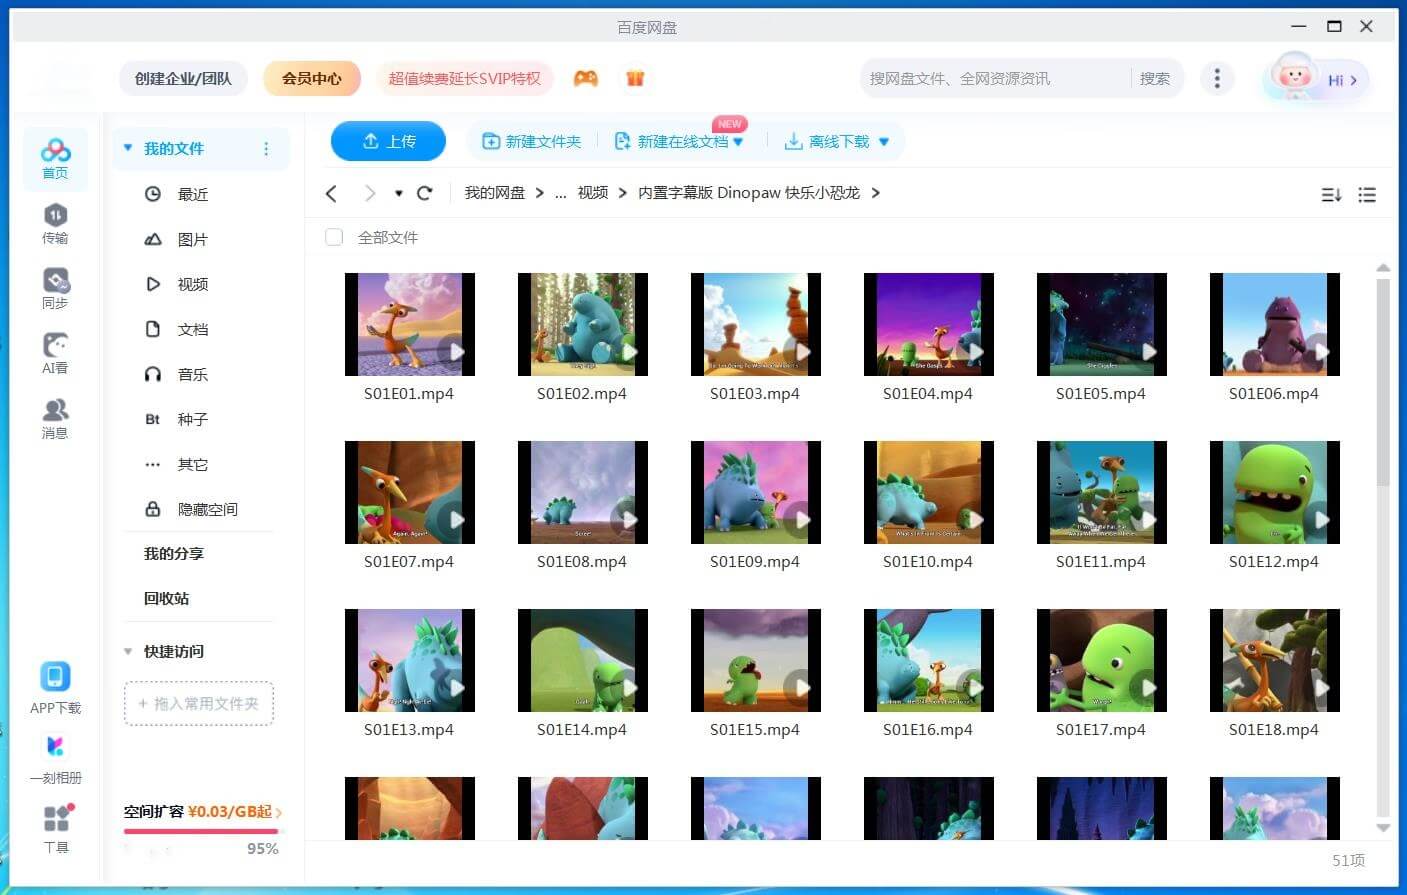This screenshot has width=1407, height=895.
Task: Click the gift box icon in header
Action: pyautogui.click(x=635, y=78)
